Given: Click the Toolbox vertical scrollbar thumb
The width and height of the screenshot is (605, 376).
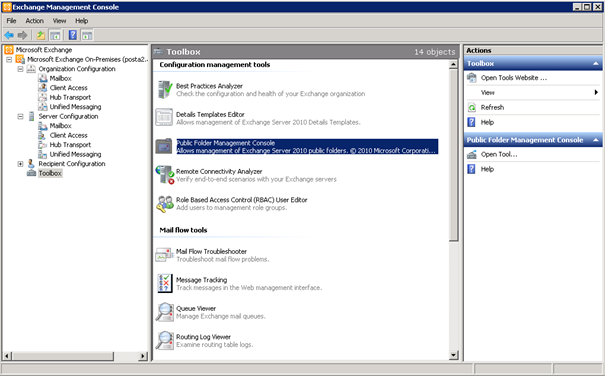Looking at the screenshot, I should (454, 155).
